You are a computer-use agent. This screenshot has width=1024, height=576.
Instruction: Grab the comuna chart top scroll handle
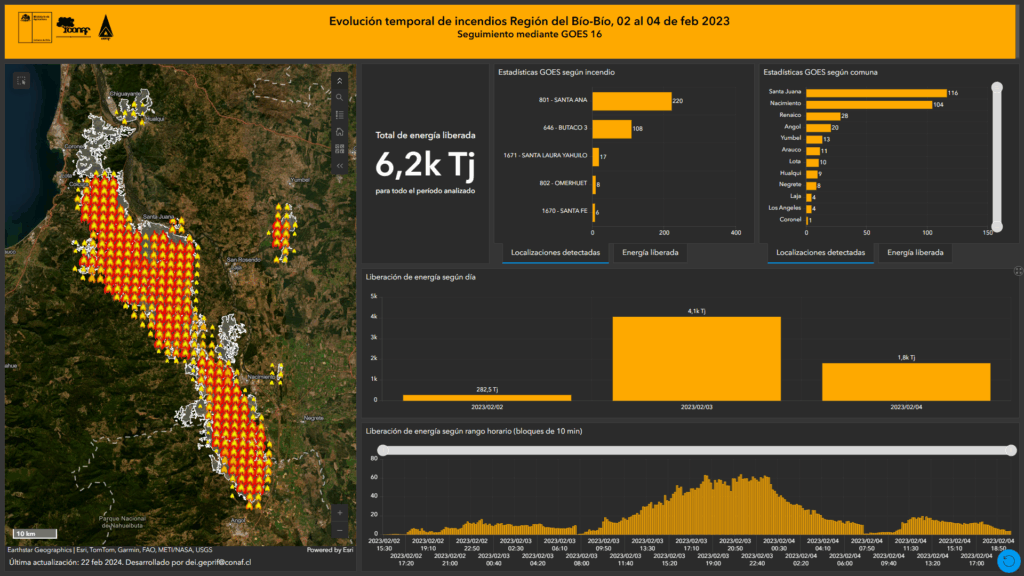996,88
